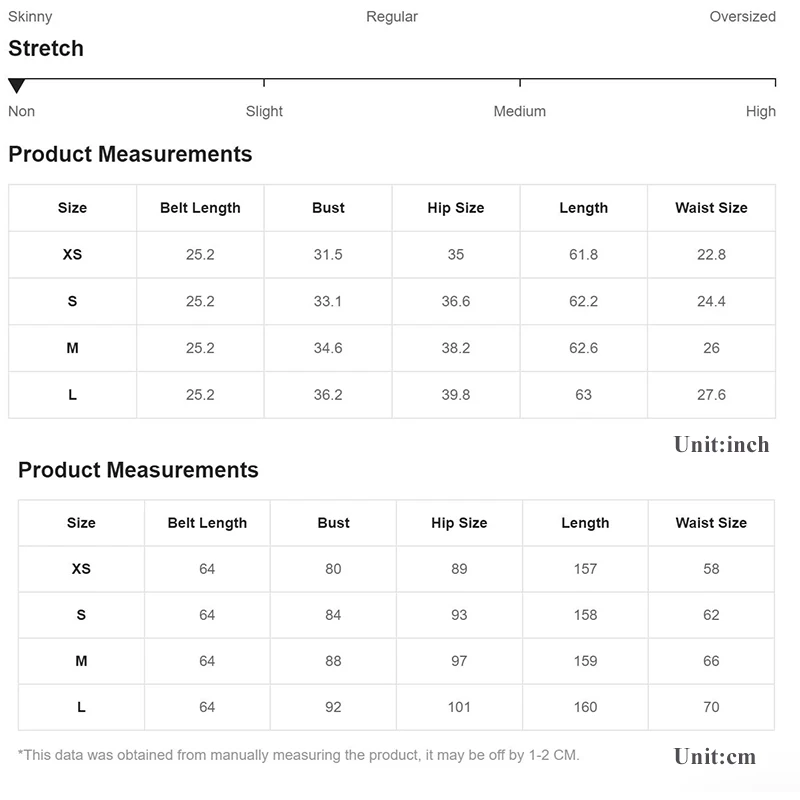Click the 'Skinny' fit label
The image size is (800, 800).
(30, 16)
